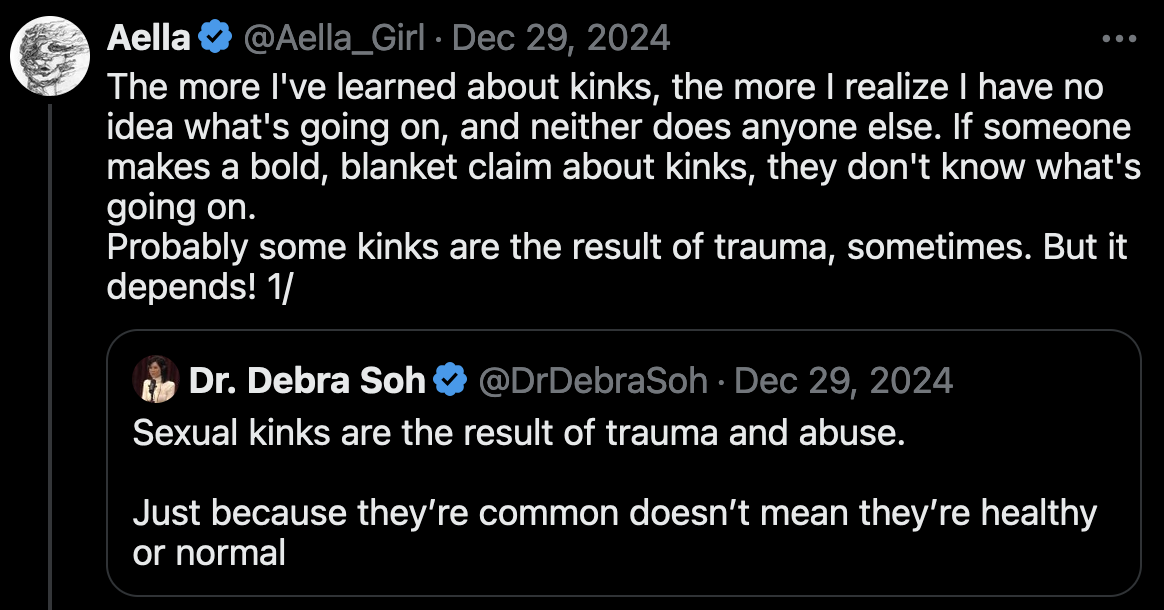Click the quoted tweet's Dec 29, 2024 date
1164x610 pixels.
point(843,381)
